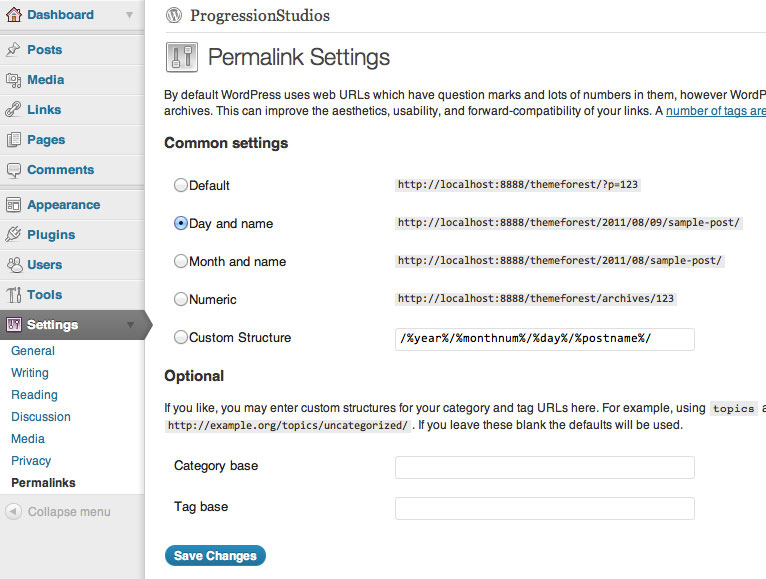
Task: Click the Tools icon in sidebar
Action: pos(14,295)
